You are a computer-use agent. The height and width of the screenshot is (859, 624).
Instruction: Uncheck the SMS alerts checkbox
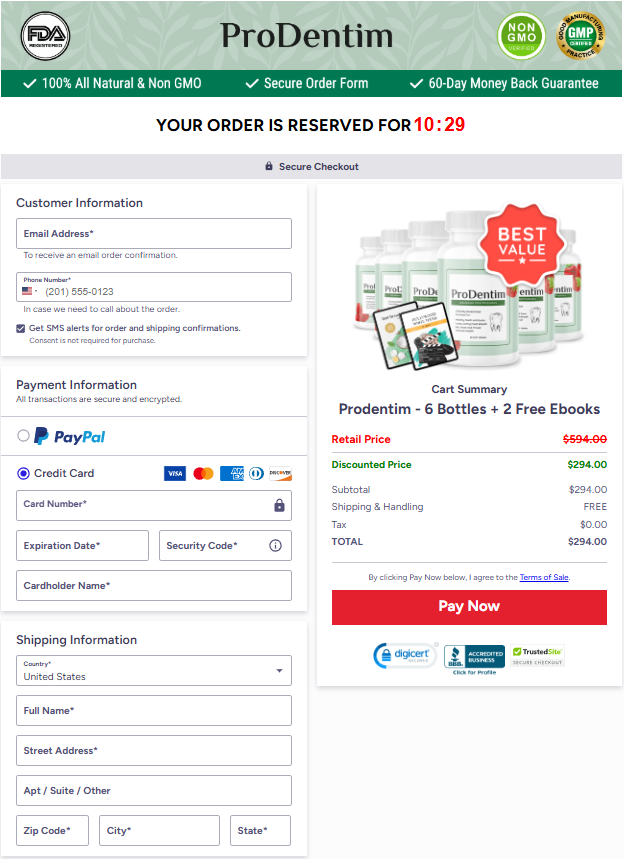click(21, 329)
